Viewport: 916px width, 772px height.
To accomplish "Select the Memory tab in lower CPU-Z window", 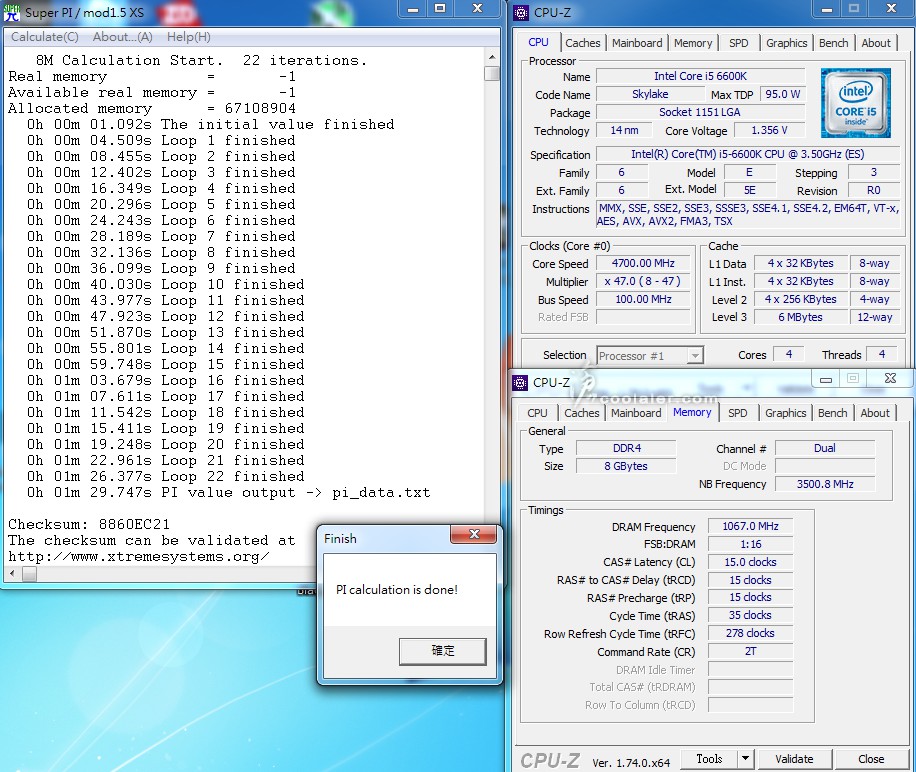I will [x=692, y=412].
